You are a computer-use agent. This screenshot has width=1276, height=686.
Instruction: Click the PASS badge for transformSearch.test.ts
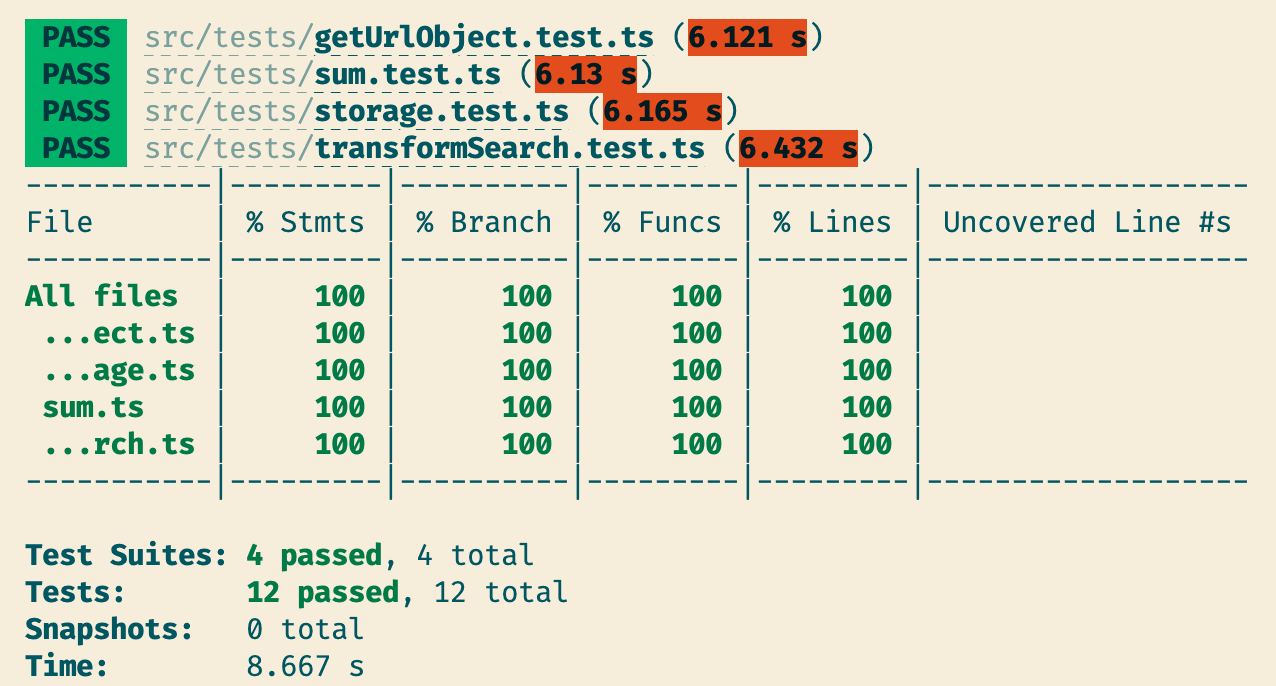[76, 148]
